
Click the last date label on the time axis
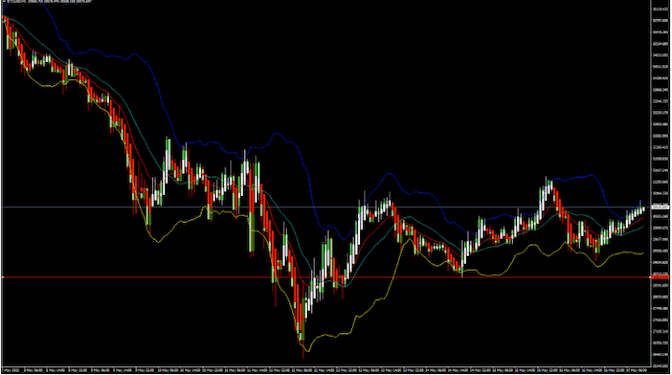click(637, 369)
